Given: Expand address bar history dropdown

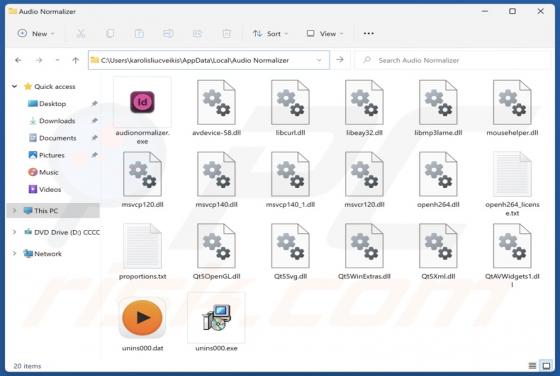Looking at the screenshot, I should click(x=319, y=60).
